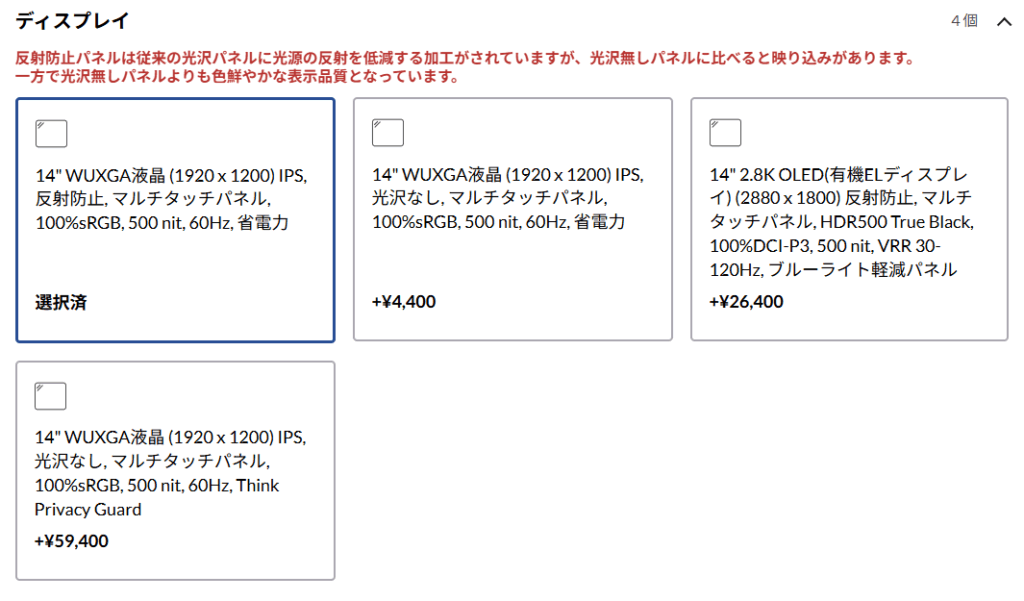Pick the 光沢なし 省電力 WUXGA option card

pyautogui.click(x=512, y=219)
